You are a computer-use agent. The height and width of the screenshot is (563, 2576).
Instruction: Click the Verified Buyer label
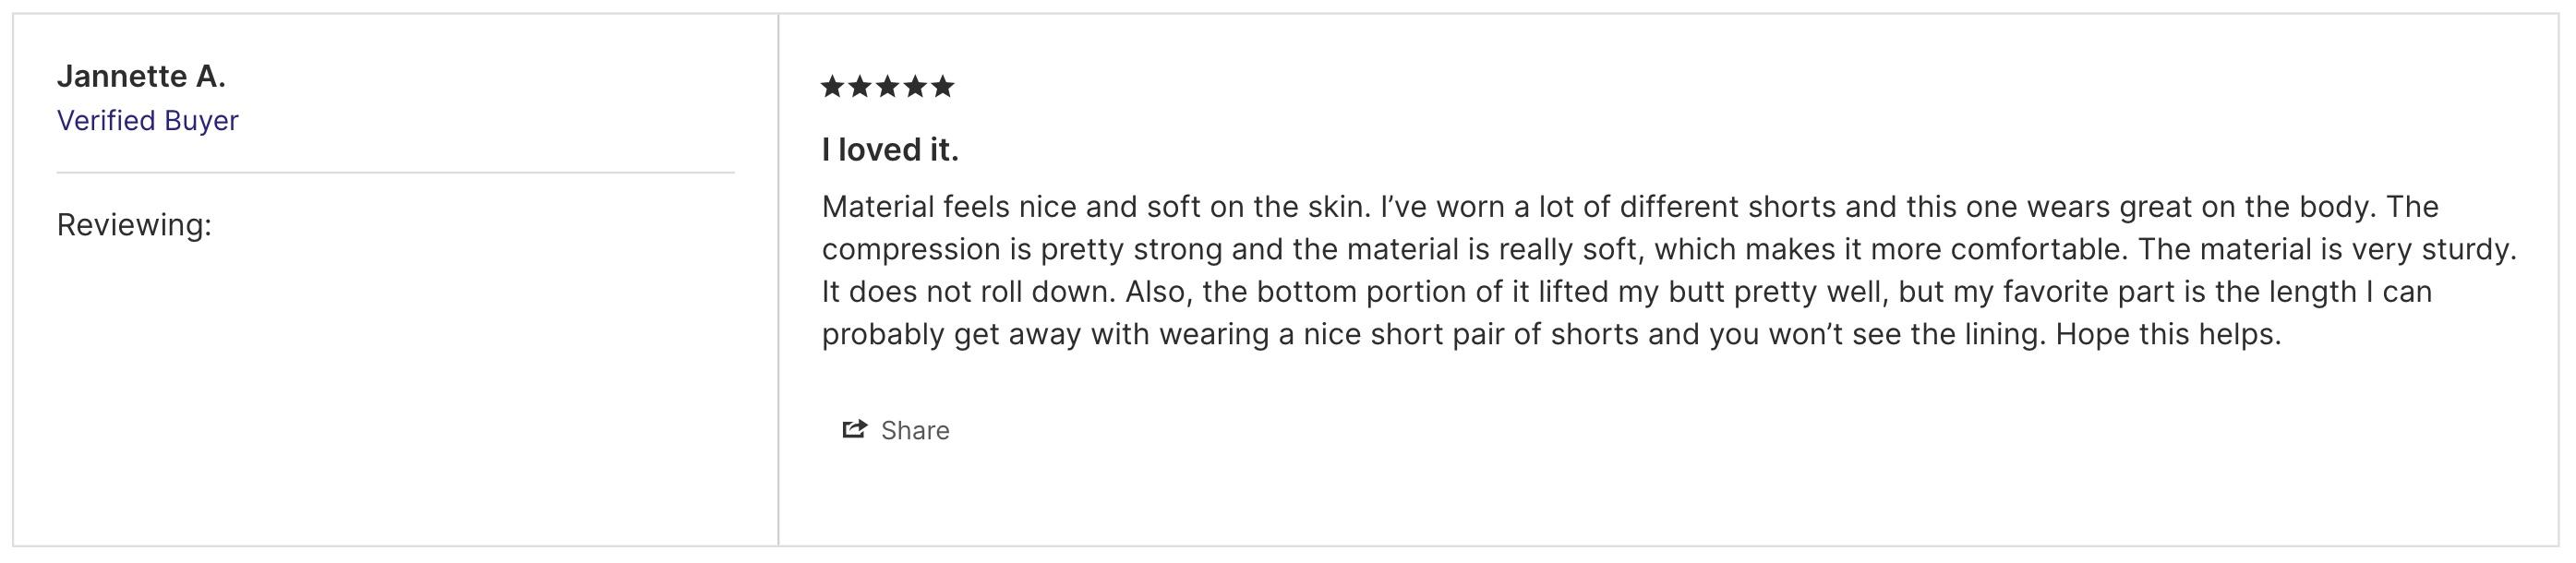[148, 120]
